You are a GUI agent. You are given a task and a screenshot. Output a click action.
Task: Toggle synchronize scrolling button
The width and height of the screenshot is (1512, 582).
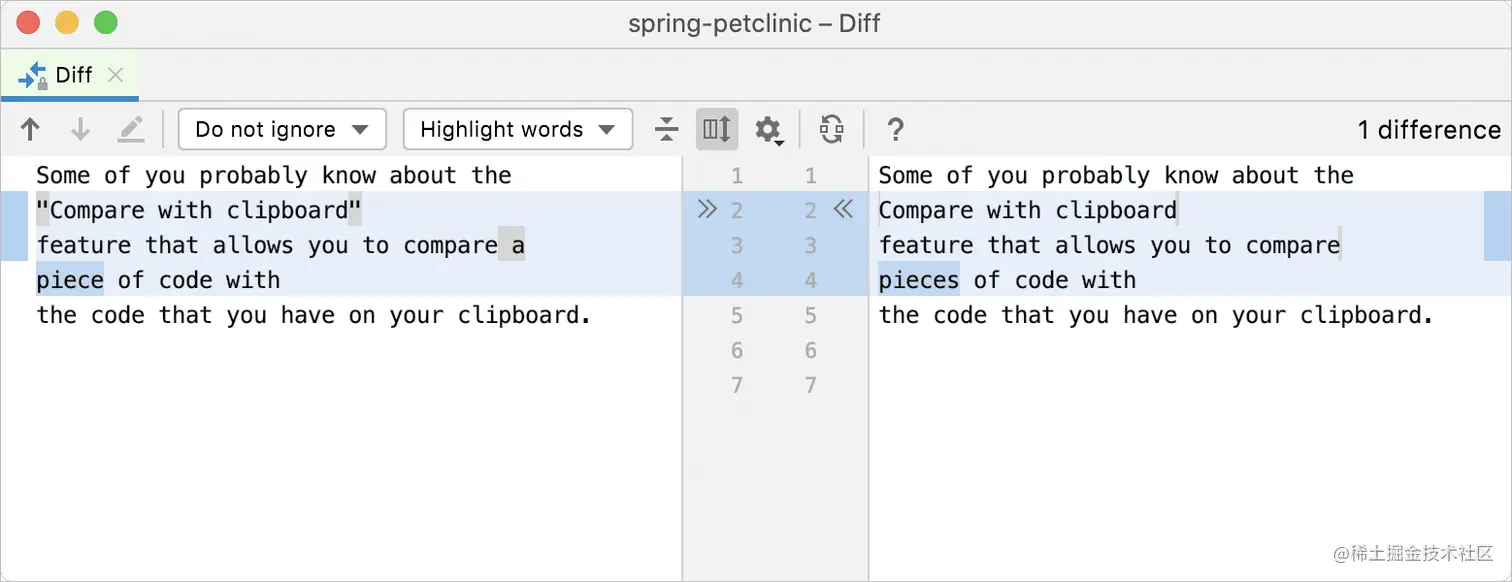pos(717,129)
